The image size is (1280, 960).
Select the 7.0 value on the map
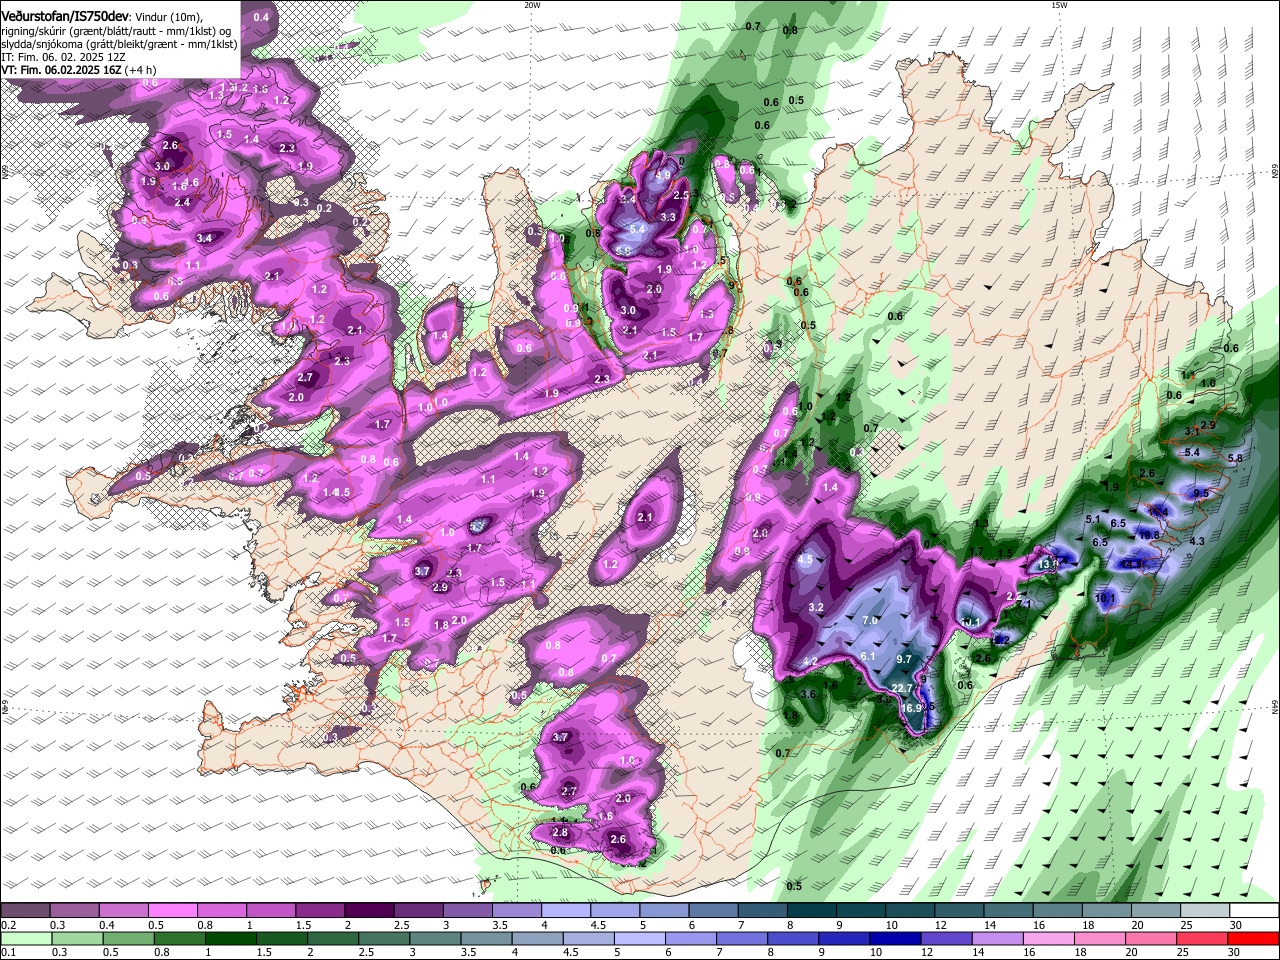coord(869,621)
